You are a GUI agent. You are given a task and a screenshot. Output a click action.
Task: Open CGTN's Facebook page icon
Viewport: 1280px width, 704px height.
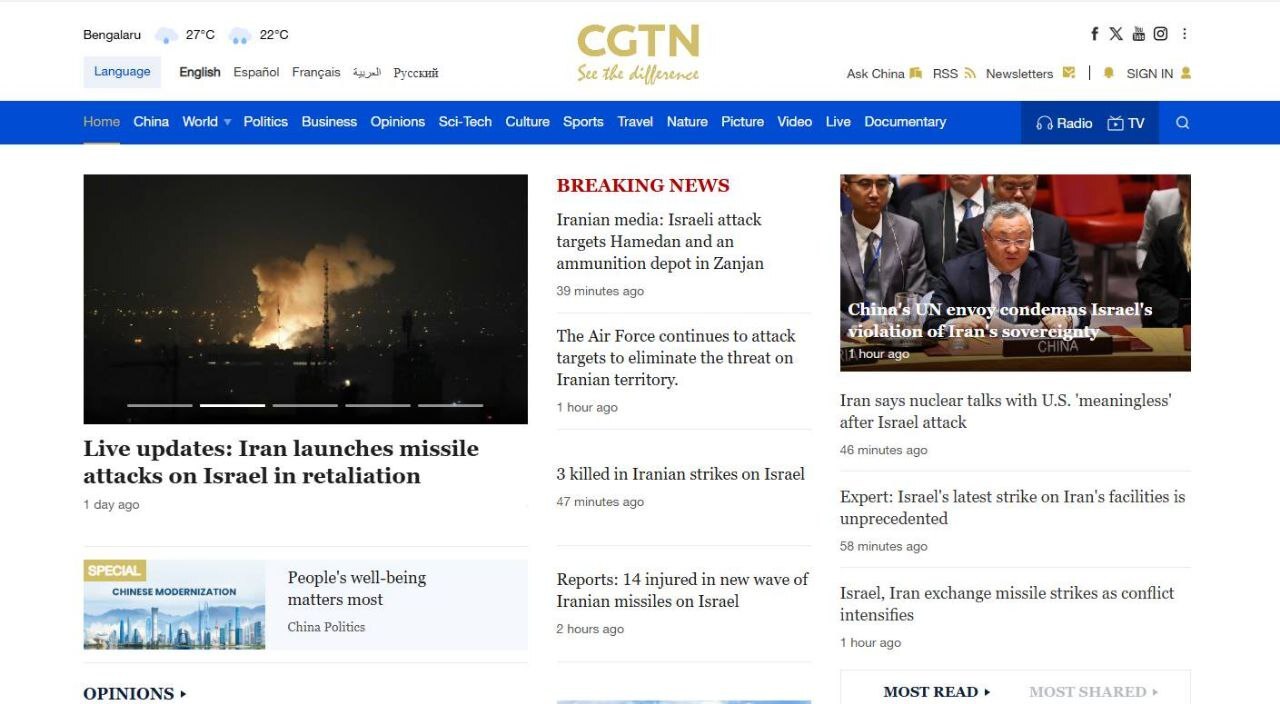(1095, 34)
